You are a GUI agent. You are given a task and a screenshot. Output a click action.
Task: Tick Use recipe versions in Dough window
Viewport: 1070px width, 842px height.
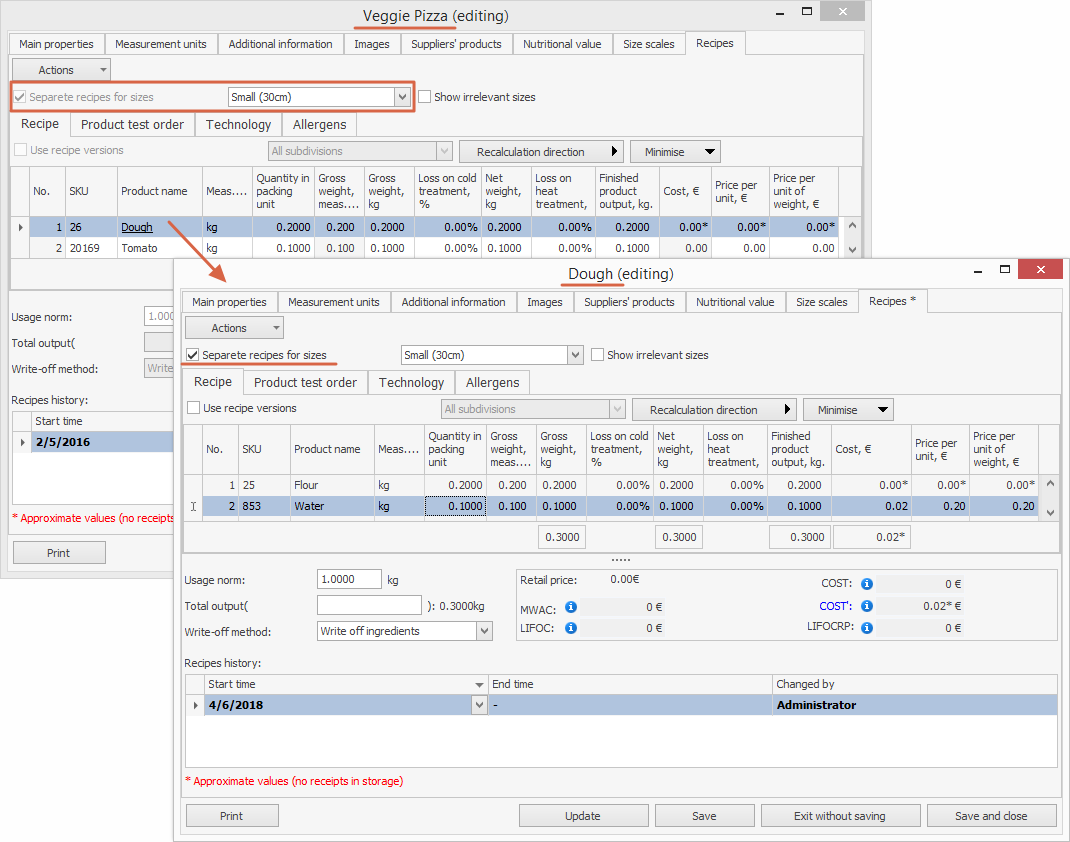point(194,408)
